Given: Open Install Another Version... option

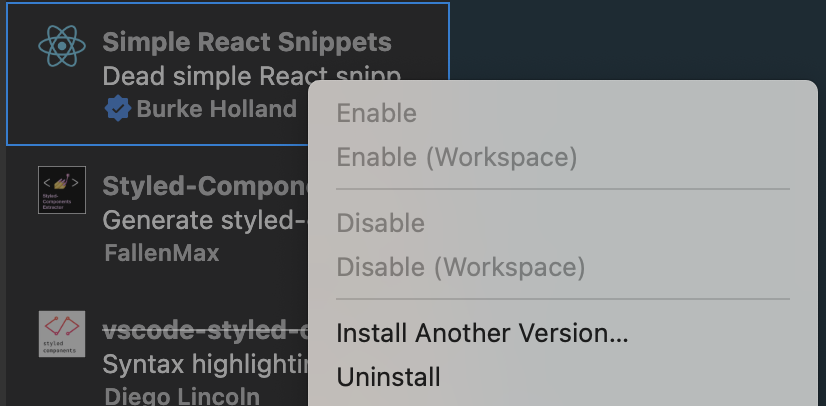Looking at the screenshot, I should (x=483, y=333).
